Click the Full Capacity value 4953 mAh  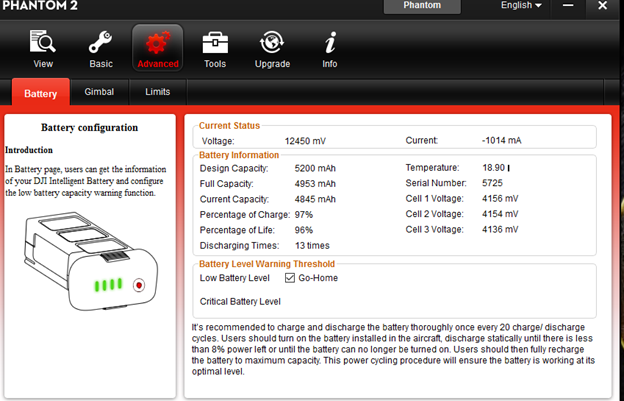coord(315,184)
